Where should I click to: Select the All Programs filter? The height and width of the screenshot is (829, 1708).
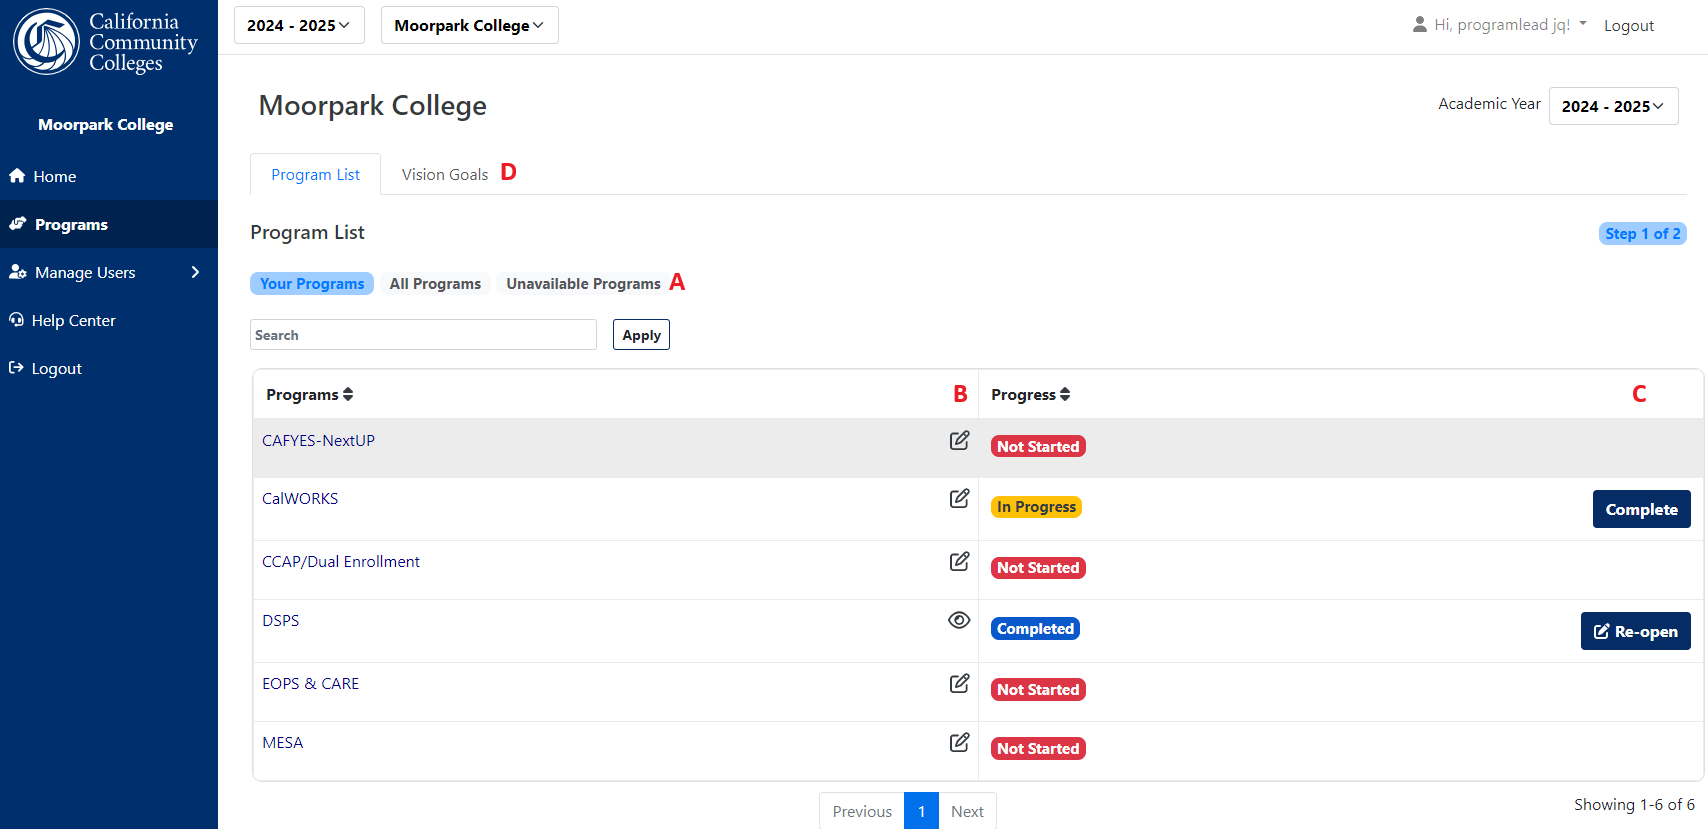435,284
